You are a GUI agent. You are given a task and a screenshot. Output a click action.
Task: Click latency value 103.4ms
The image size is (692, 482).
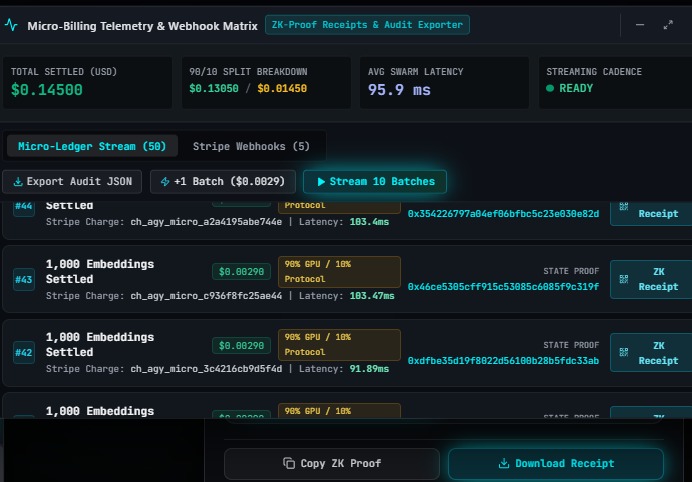[x=369, y=222]
